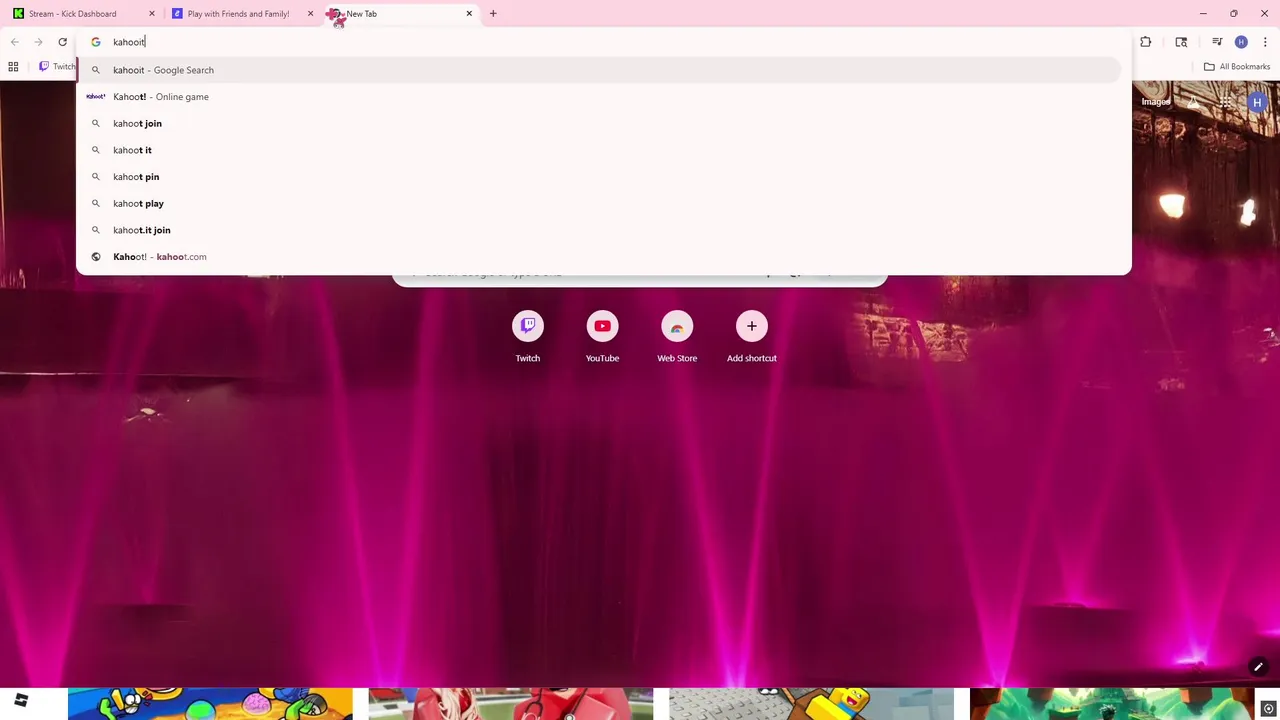Viewport: 1280px width, 720px height.
Task: Switch to the Stream - Kick Dashboard tab
Action: [x=82, y=14]
